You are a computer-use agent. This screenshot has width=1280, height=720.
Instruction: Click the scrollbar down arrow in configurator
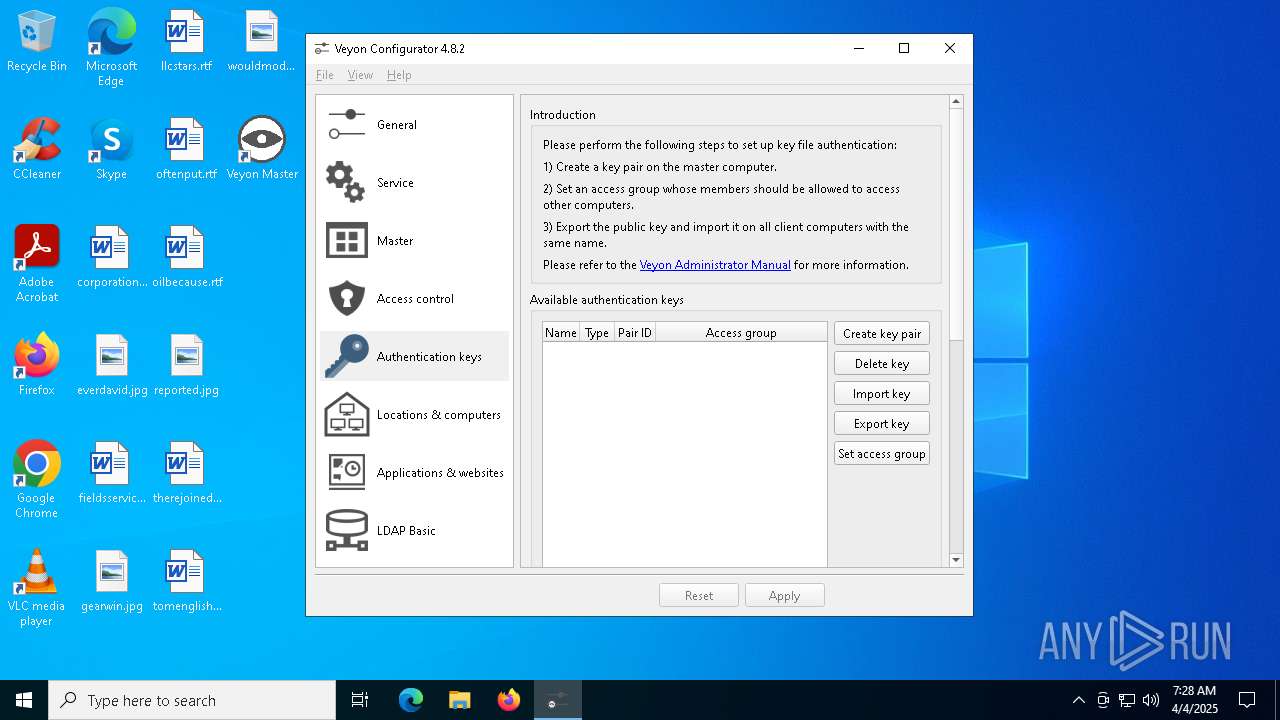coord(956,560)
